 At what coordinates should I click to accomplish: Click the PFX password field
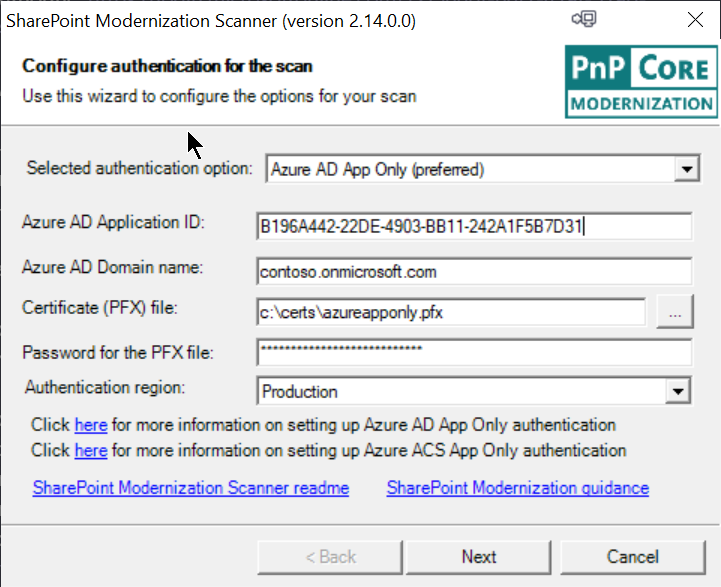coord(474,353)
